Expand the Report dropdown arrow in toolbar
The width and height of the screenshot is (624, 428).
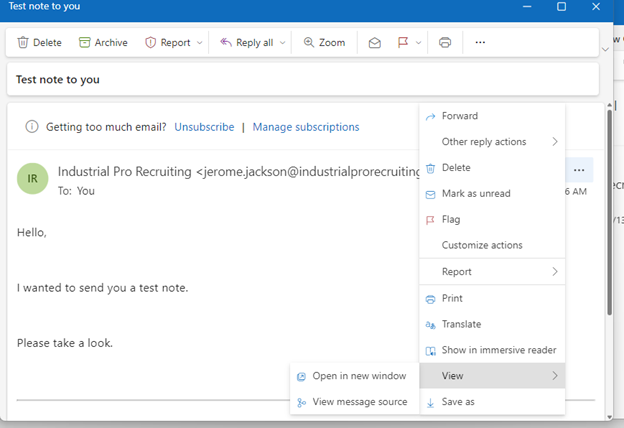coord(200,43)
